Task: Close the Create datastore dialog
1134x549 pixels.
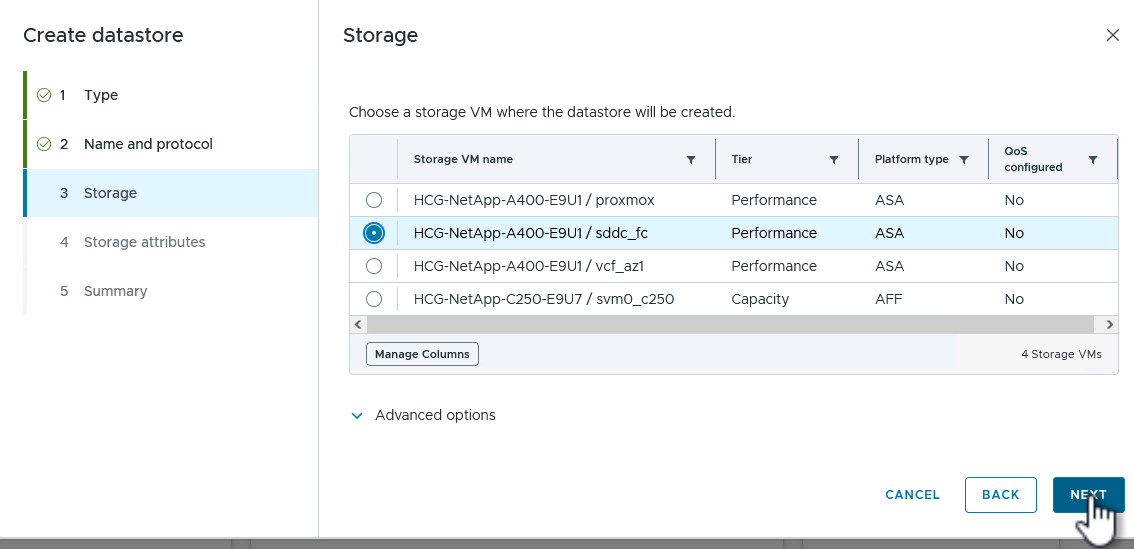Action: coord(1112,35)
